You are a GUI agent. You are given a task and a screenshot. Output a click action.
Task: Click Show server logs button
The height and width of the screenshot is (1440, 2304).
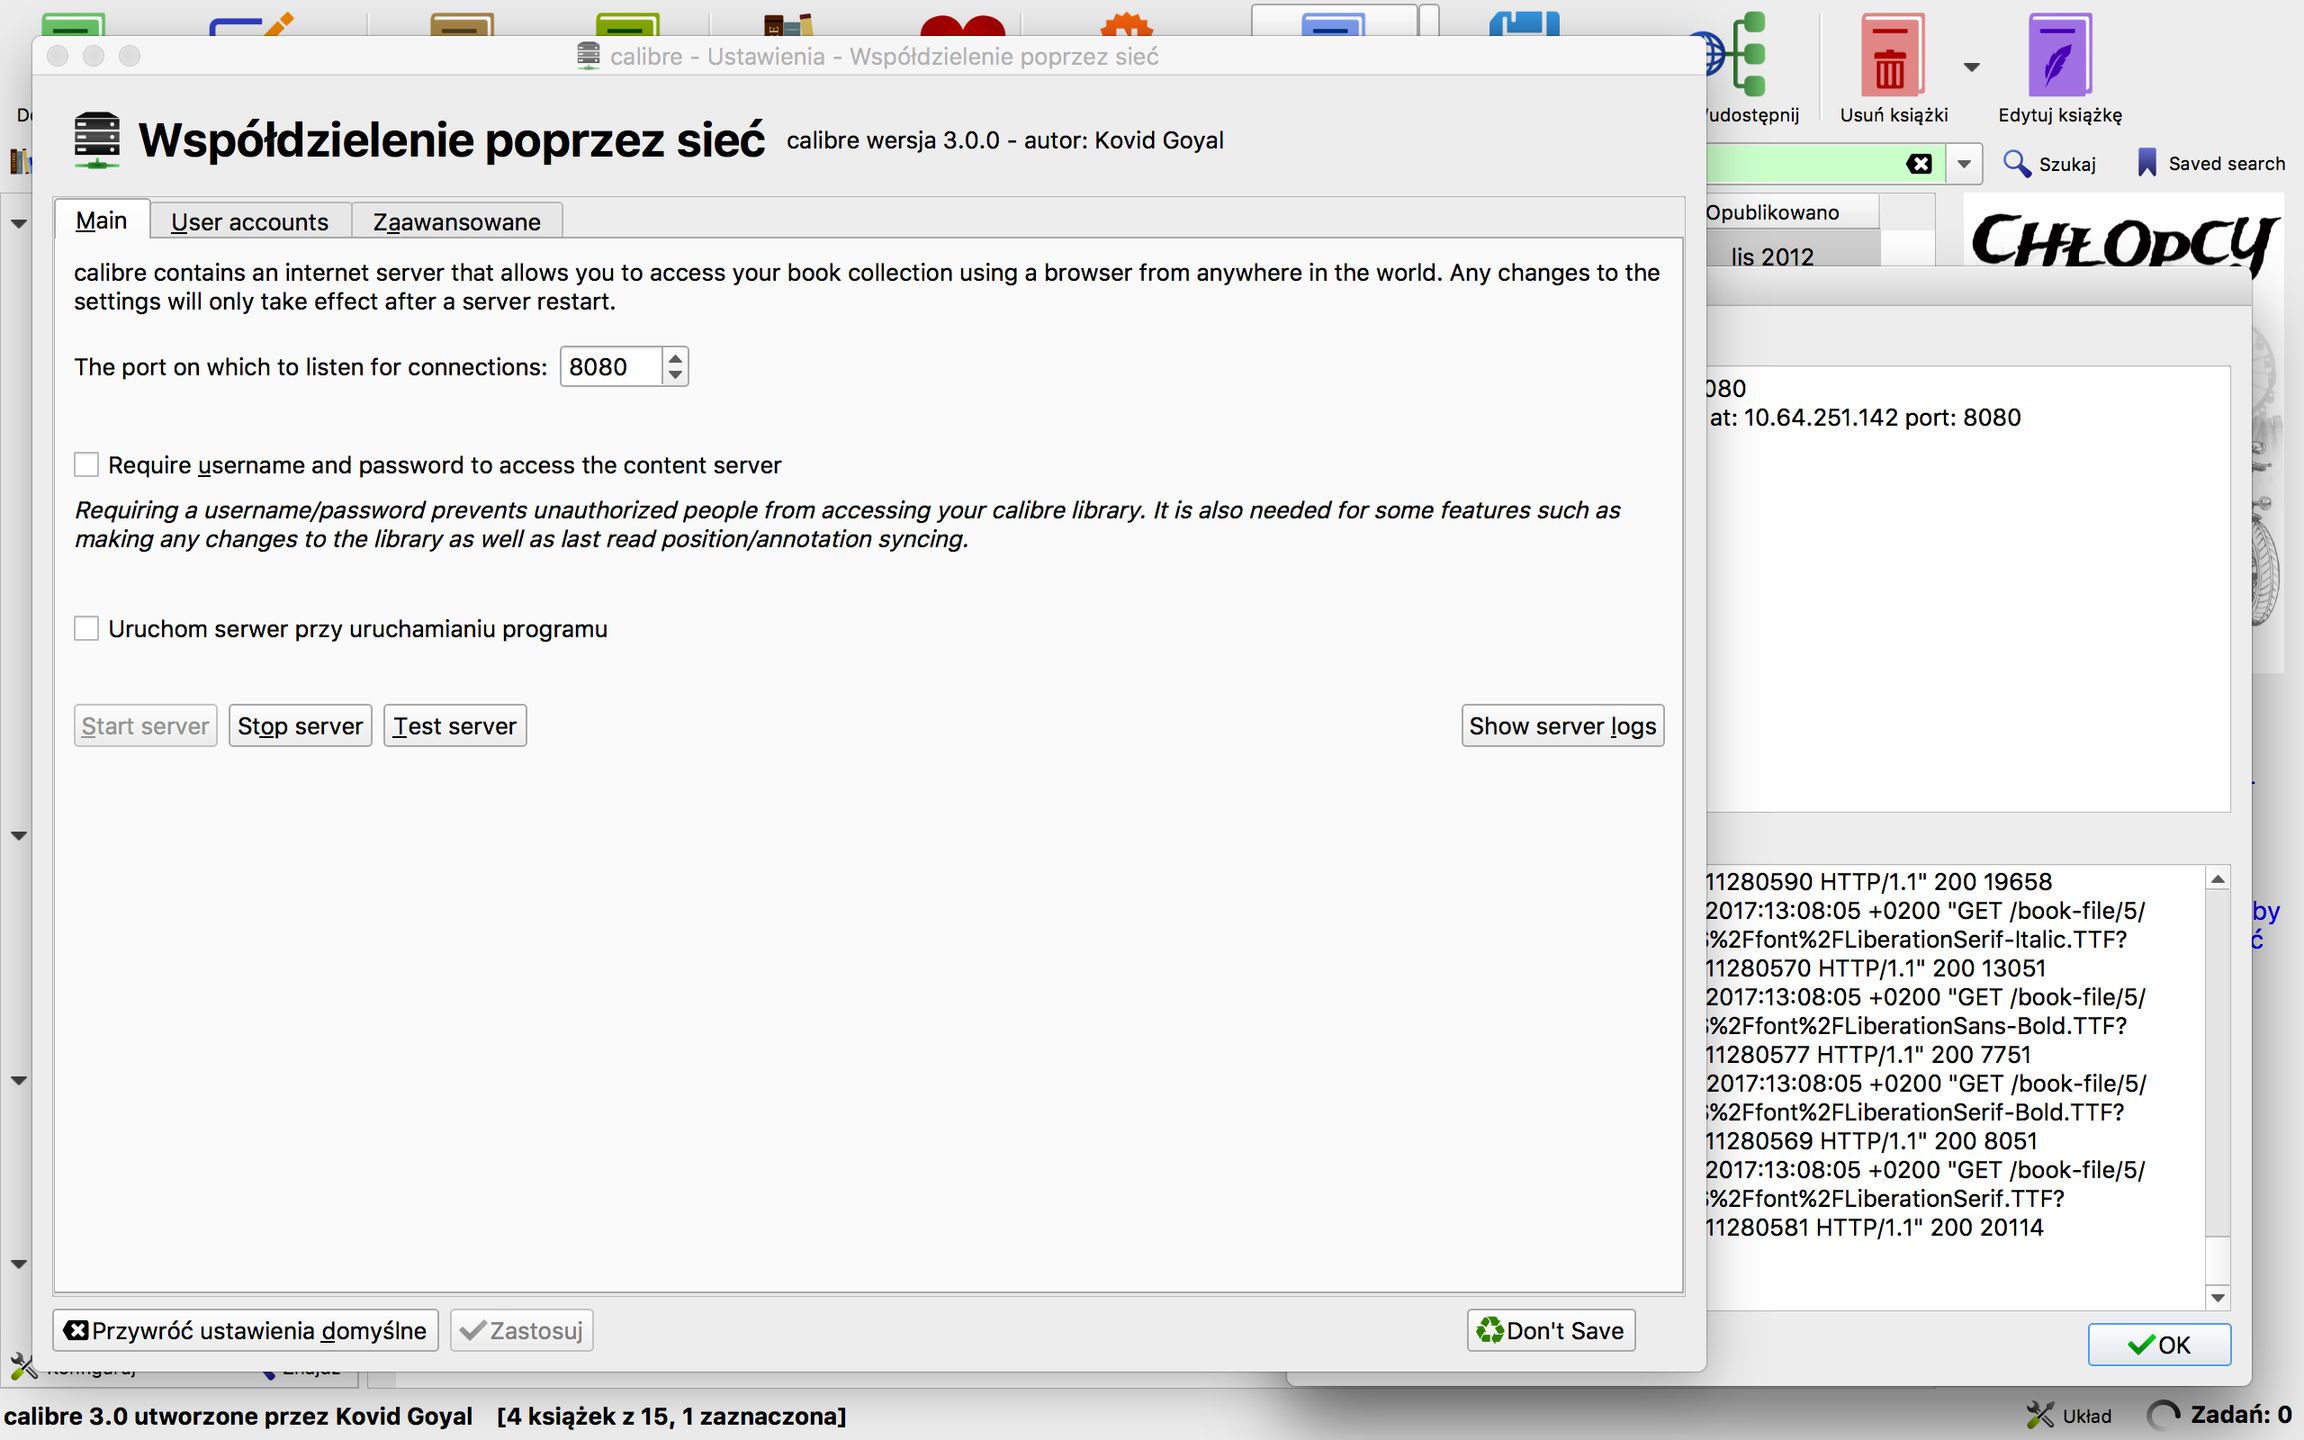click(1562, 726)
